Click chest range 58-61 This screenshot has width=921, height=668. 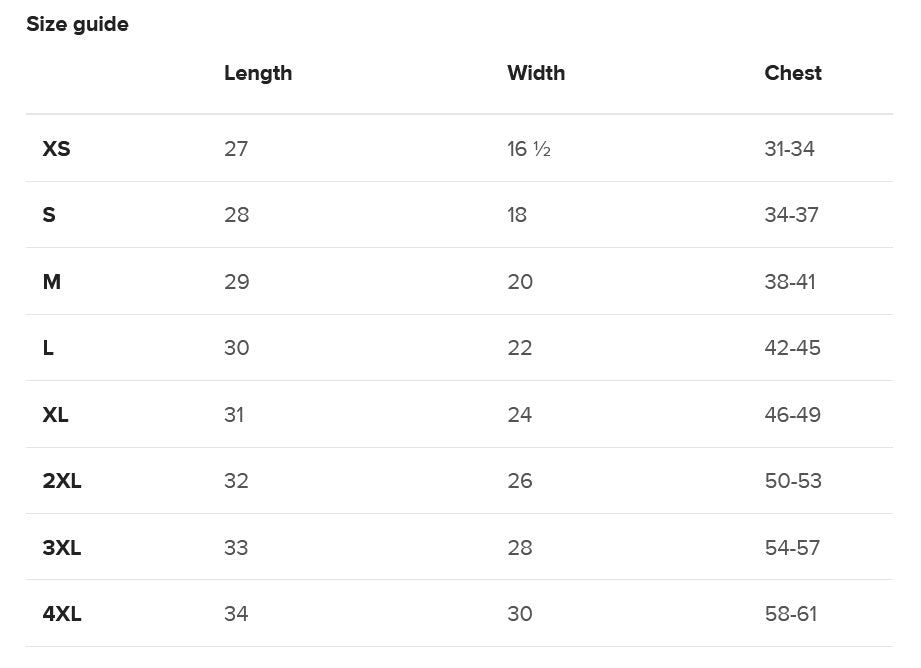coord(791,614)
